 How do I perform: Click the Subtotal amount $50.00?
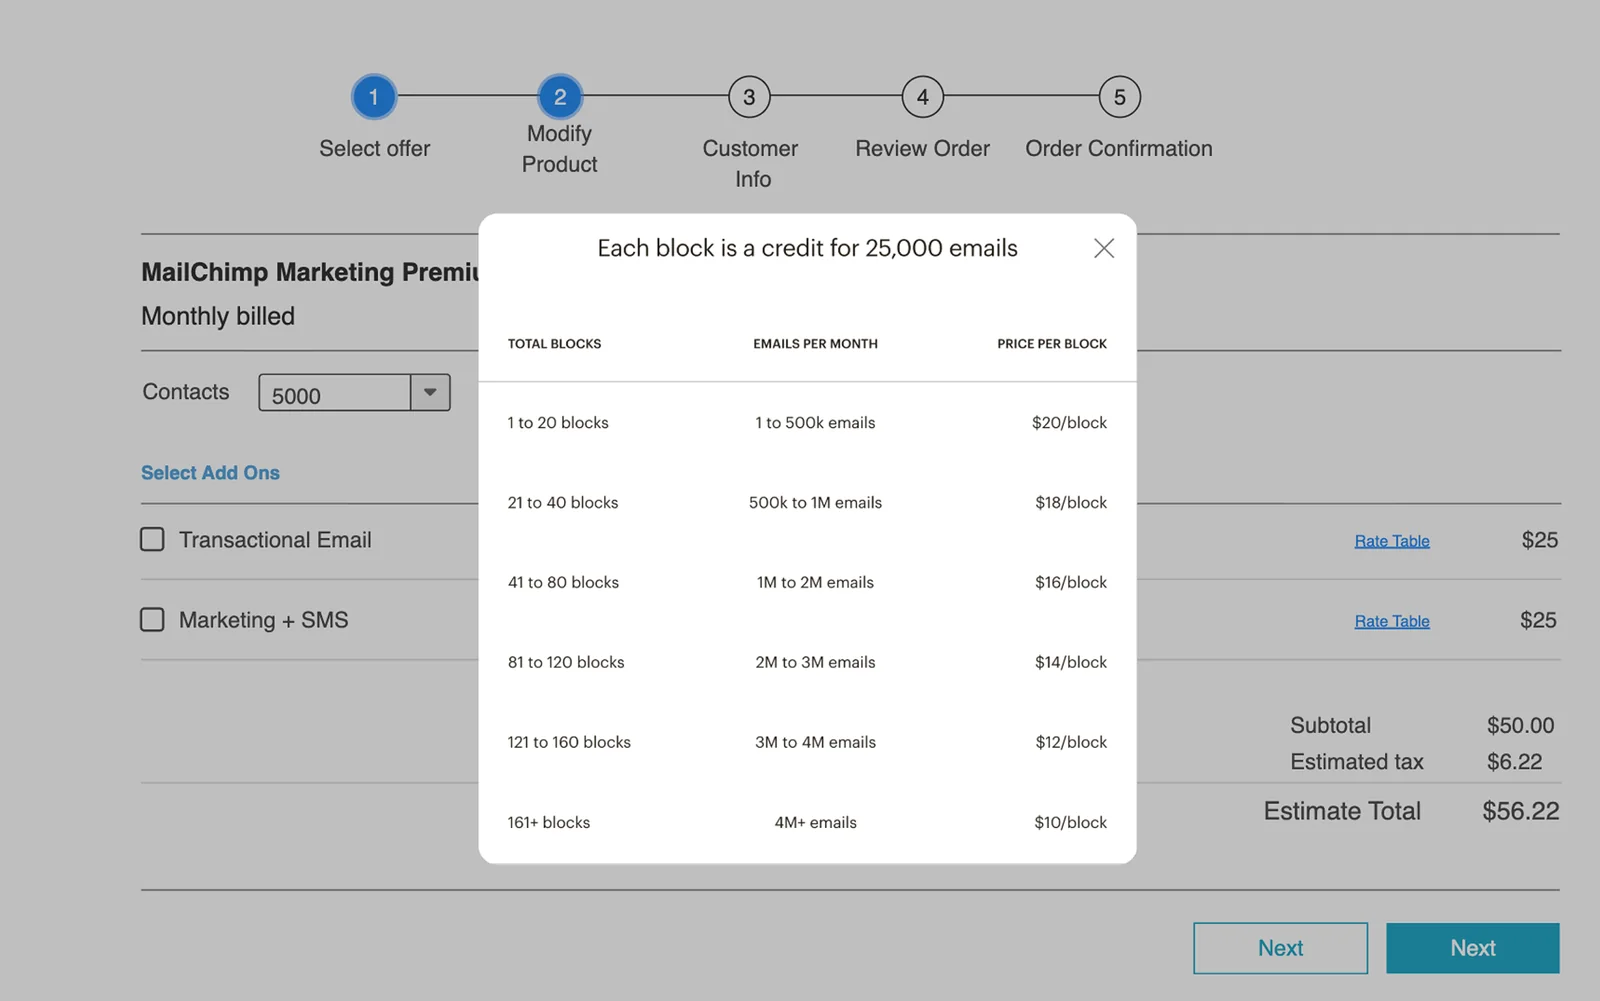coord(1521,726)
